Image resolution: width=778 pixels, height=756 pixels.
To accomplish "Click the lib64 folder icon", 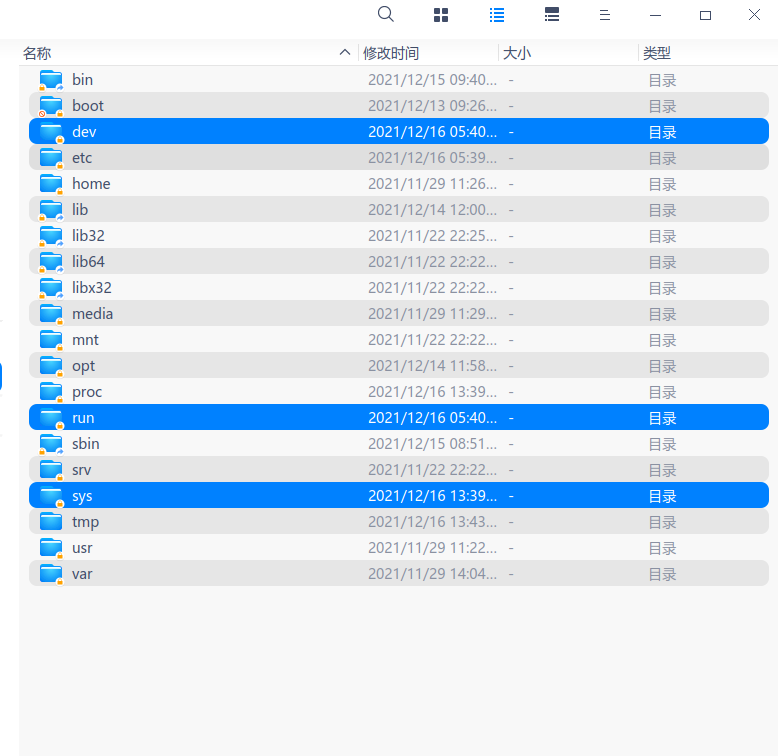I will (x=51, y=262).
